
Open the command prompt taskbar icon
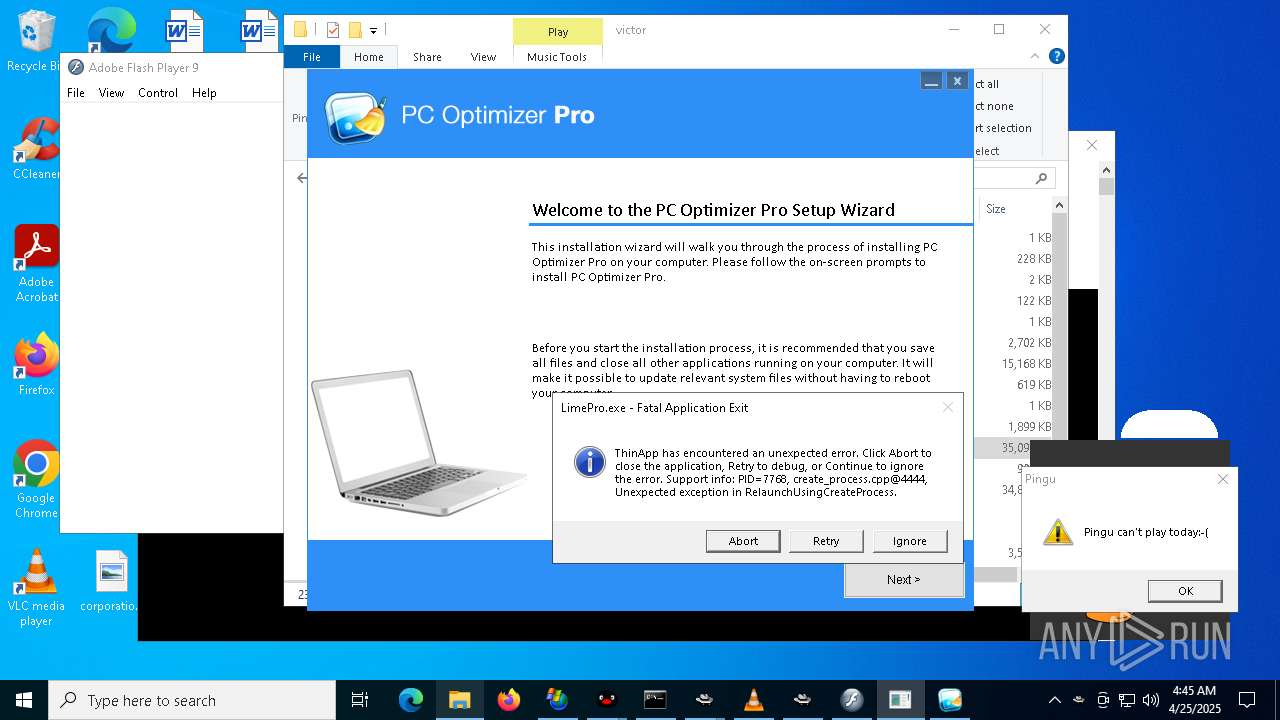655,700
